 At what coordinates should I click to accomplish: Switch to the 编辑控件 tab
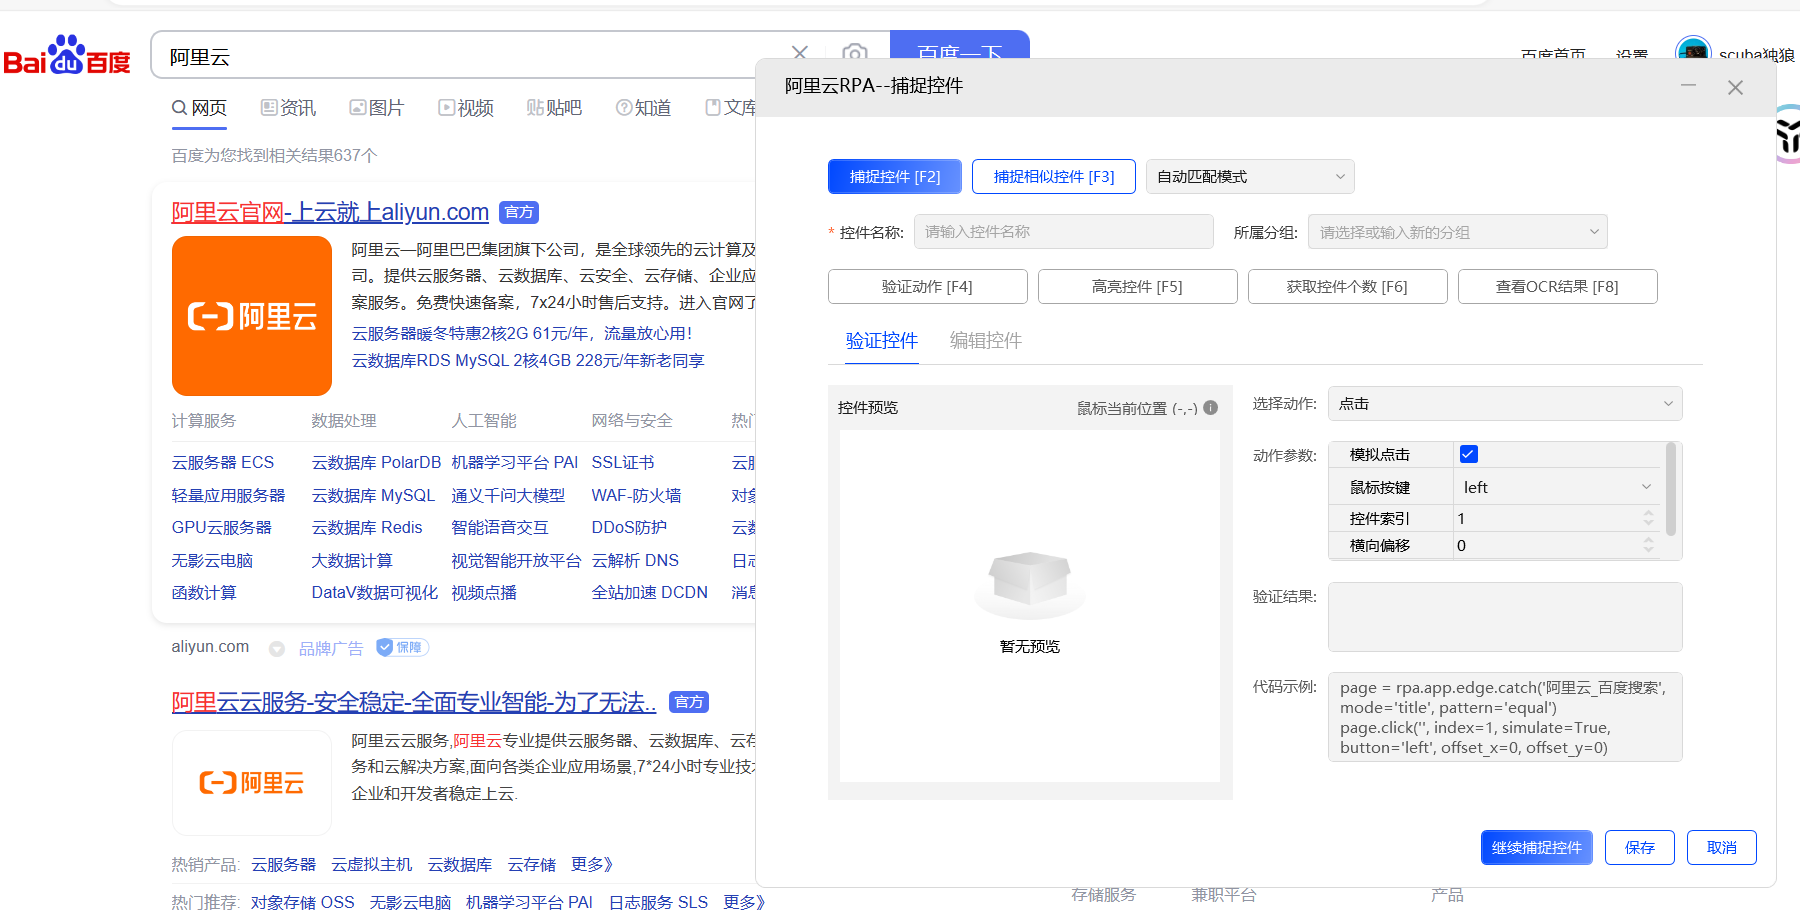[986, 341]
